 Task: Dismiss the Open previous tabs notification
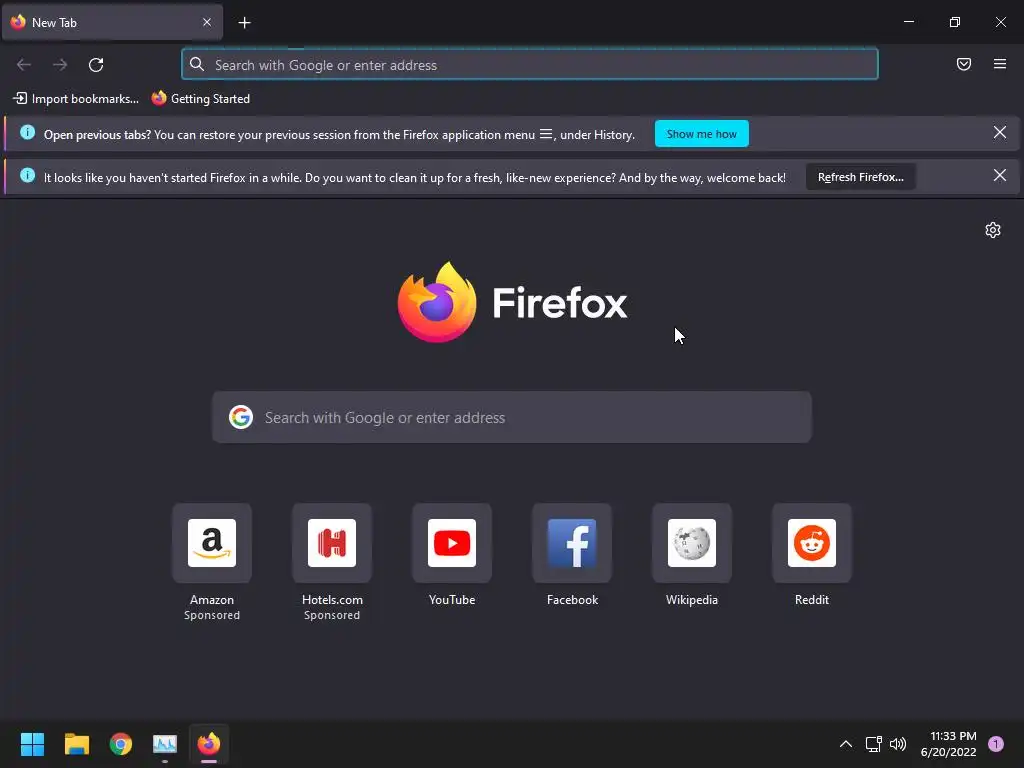click(999, 133)
